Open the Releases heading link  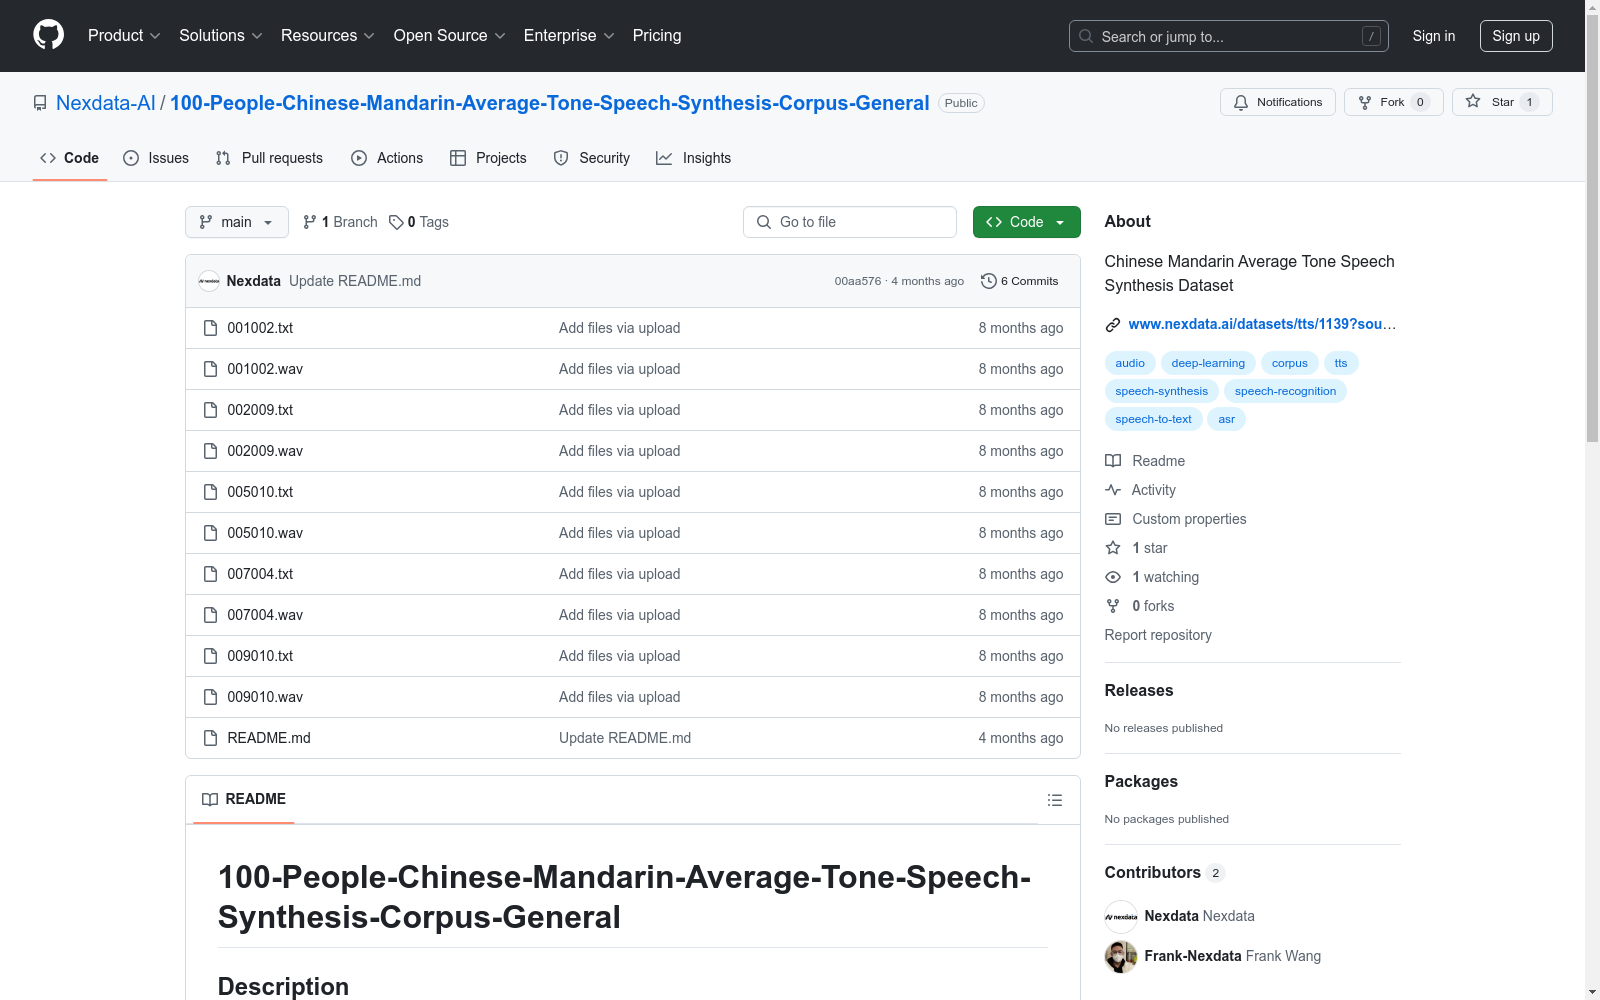coord(1139,690)
